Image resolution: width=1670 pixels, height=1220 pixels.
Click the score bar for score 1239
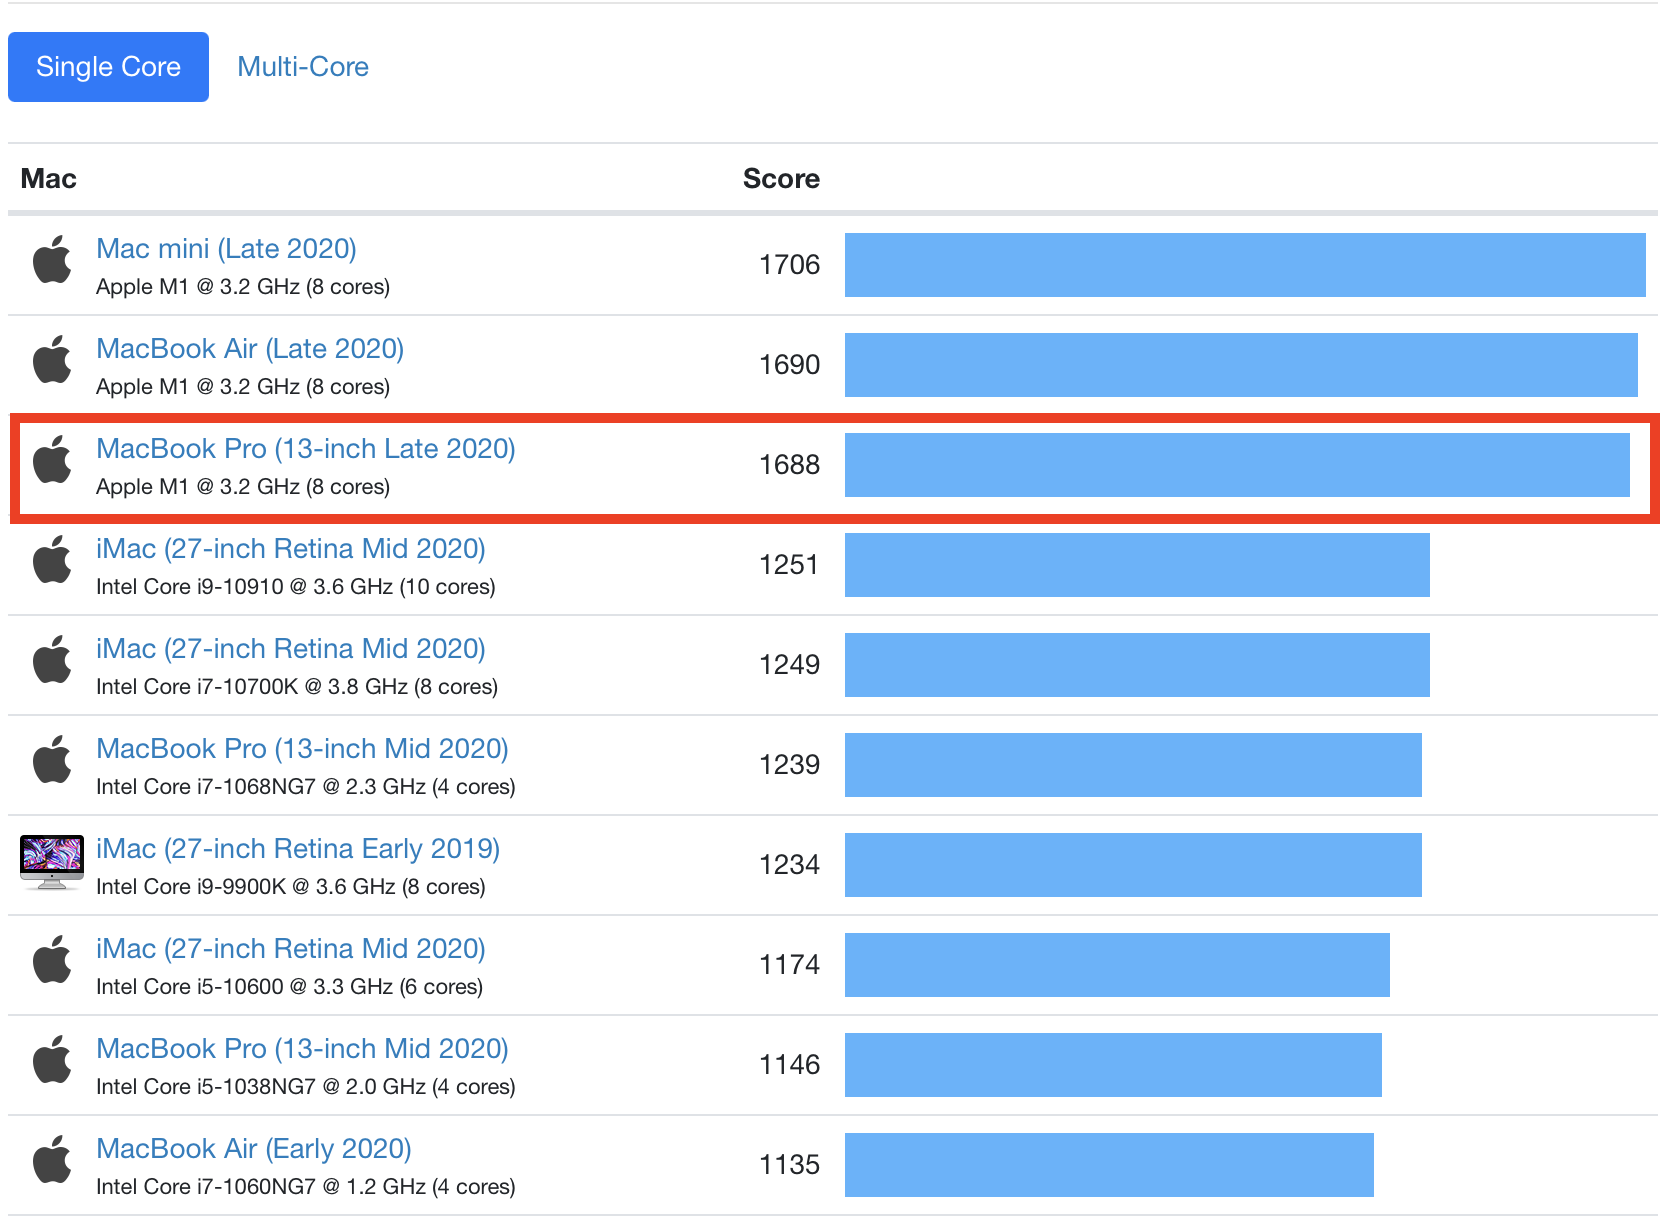pyautogui.click(x=1133, y=765)
